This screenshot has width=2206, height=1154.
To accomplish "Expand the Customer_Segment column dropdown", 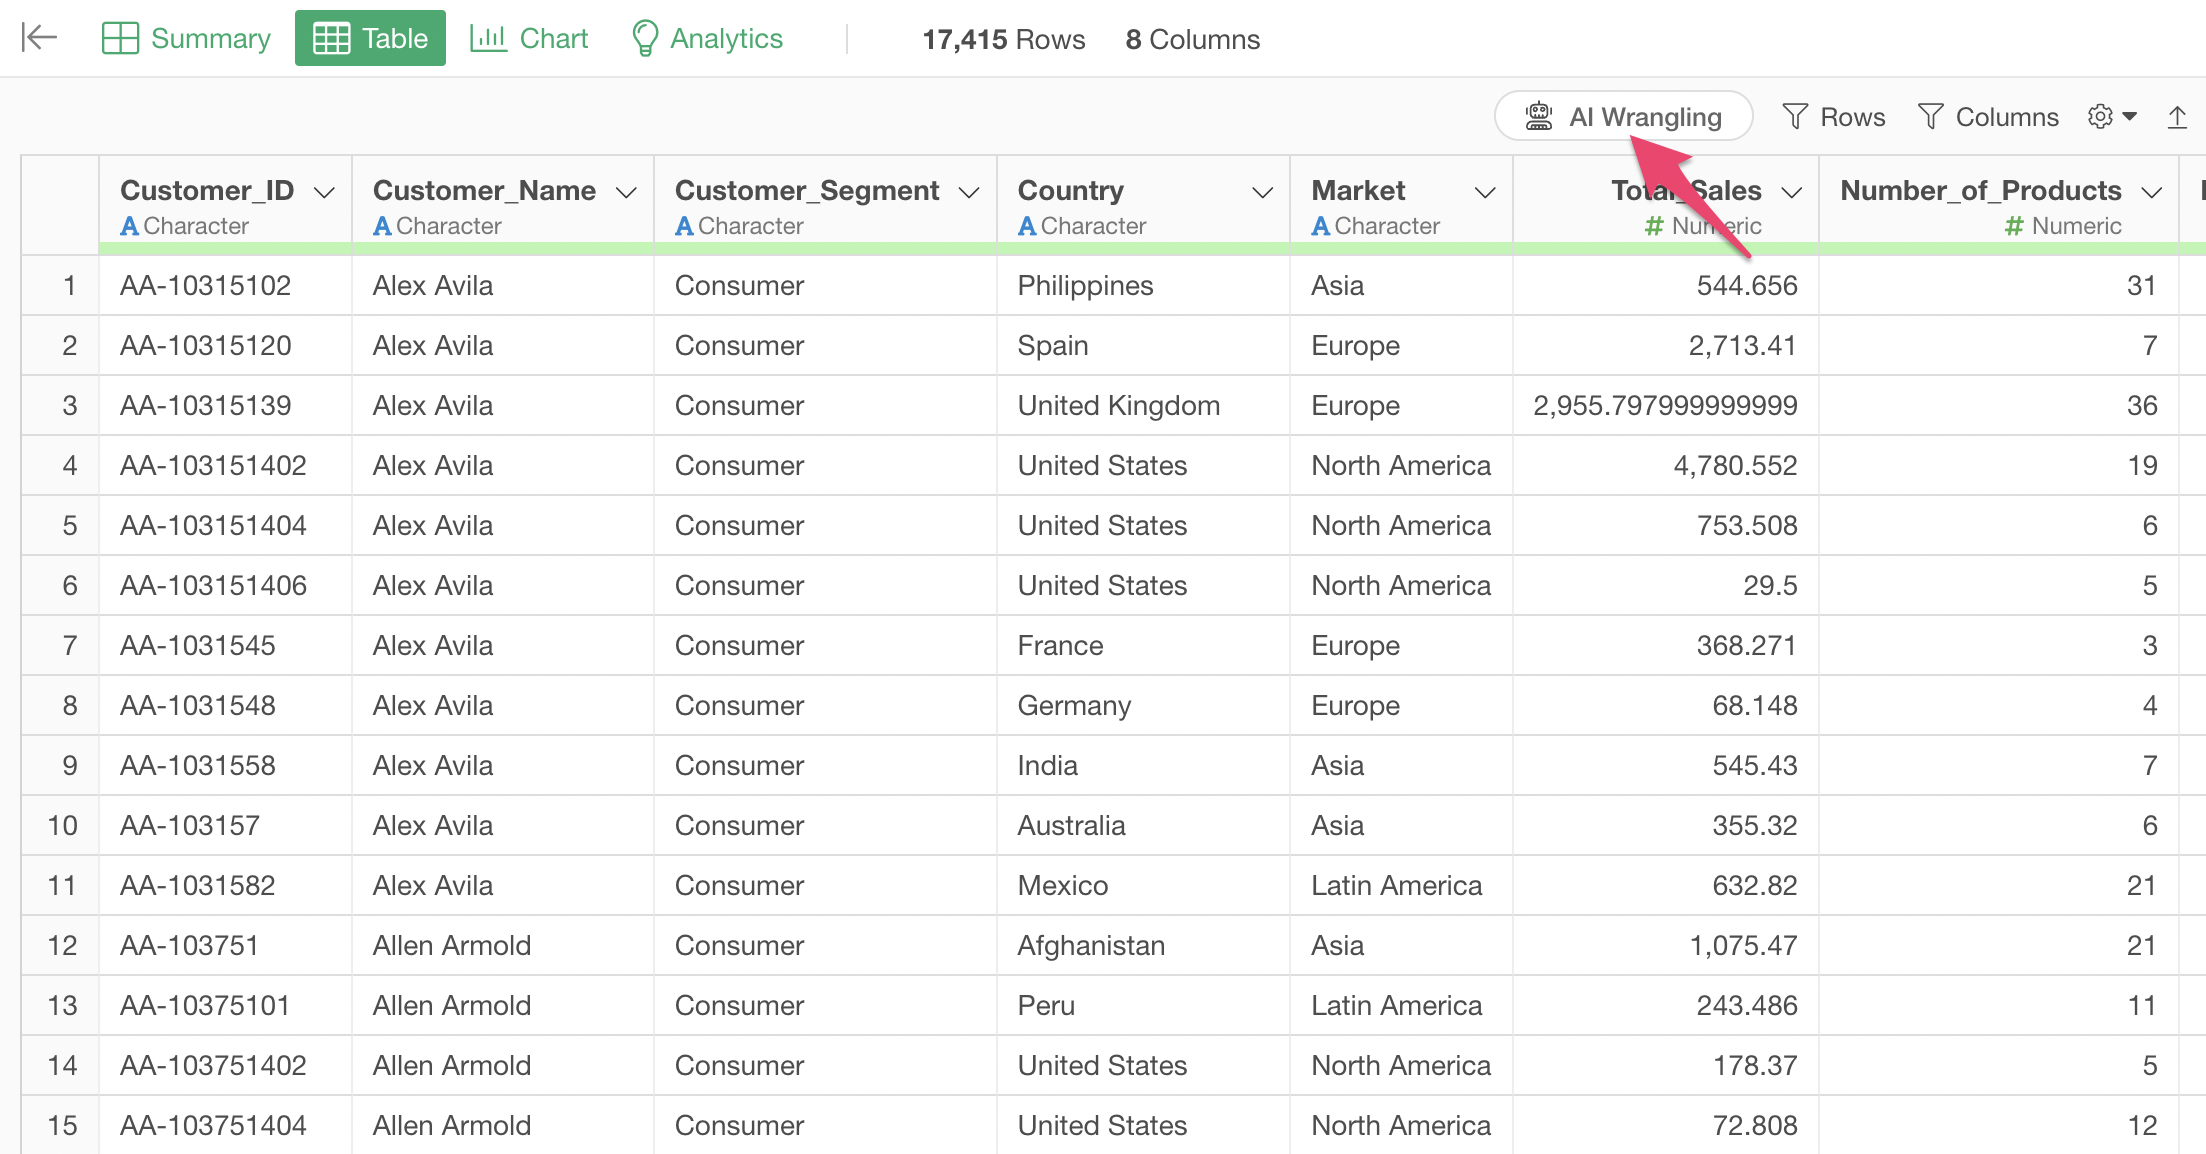I will point(968,192).
